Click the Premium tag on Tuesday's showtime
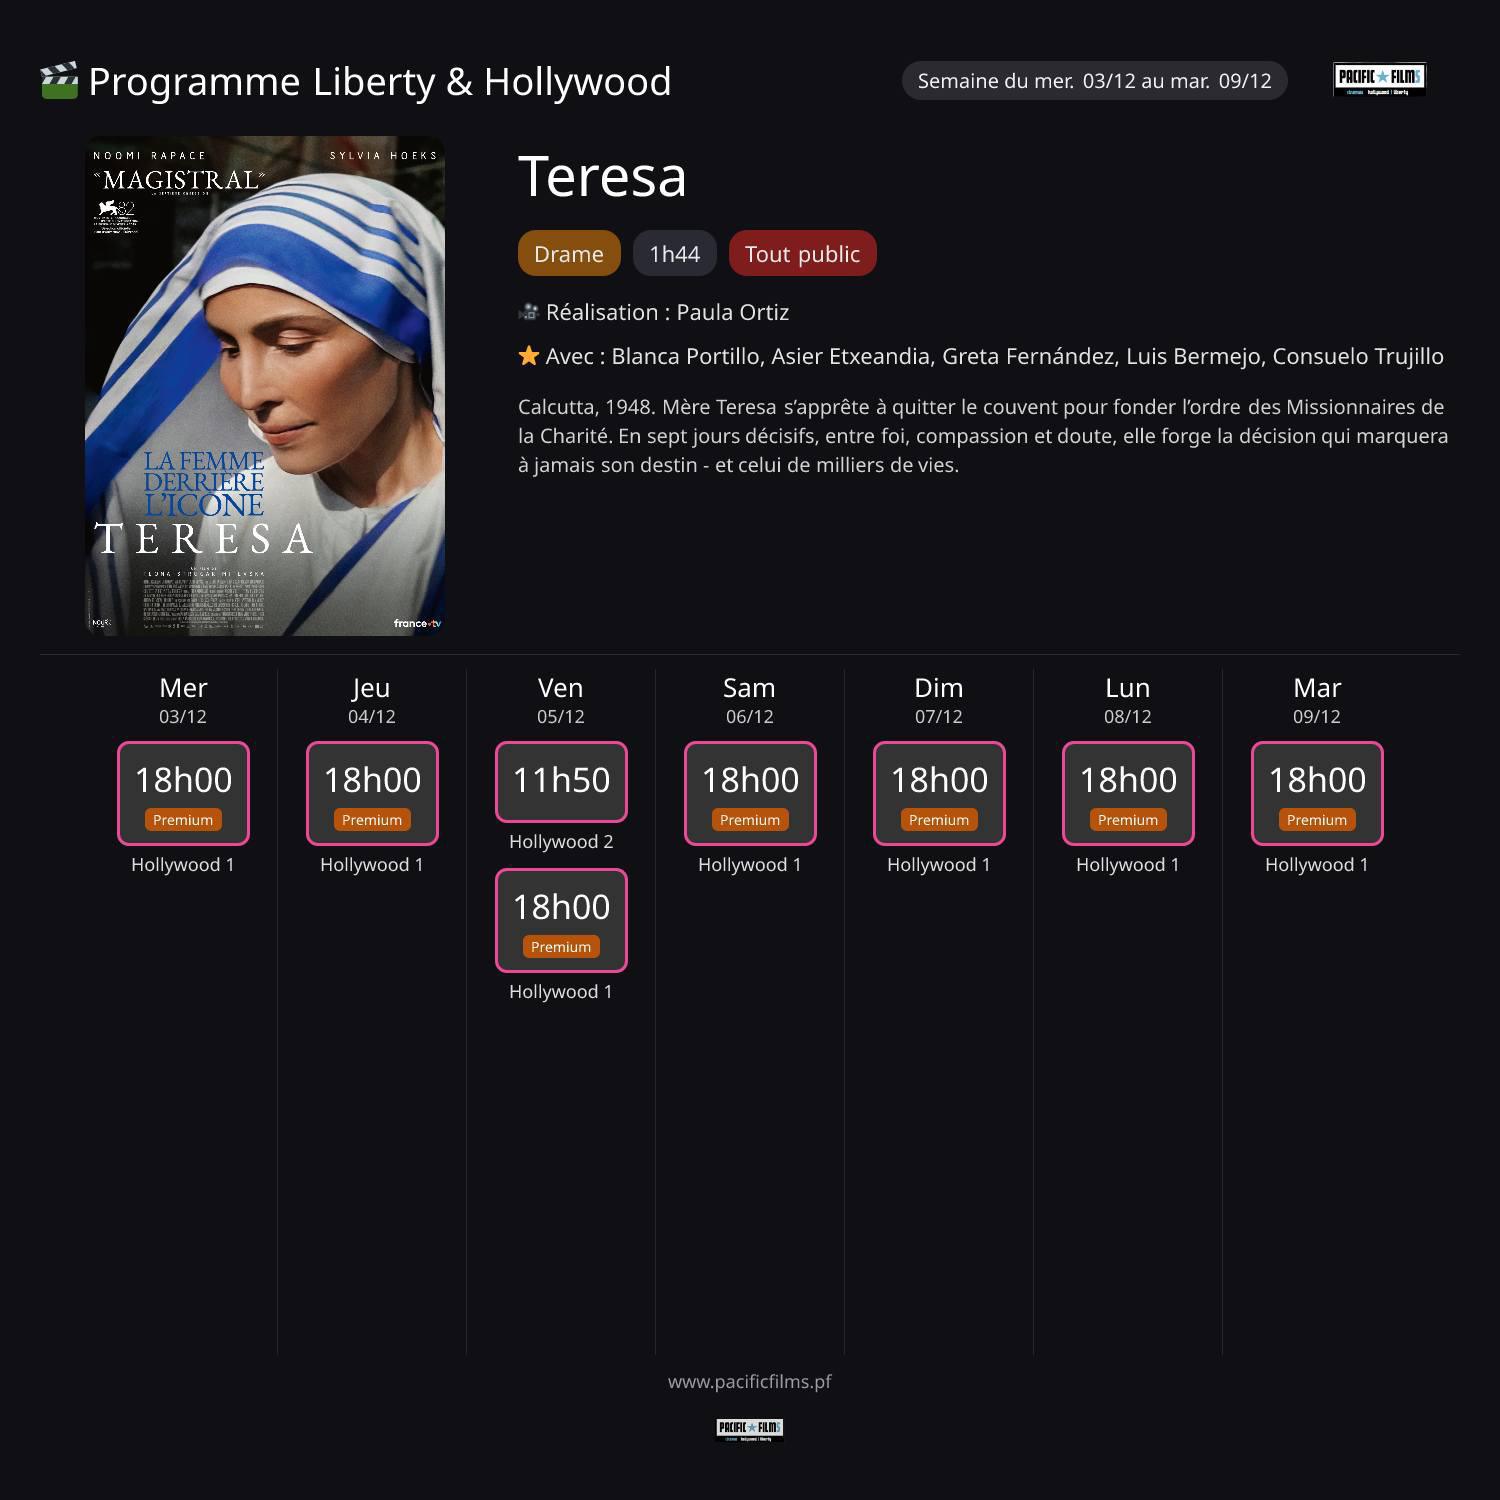 1317,820
